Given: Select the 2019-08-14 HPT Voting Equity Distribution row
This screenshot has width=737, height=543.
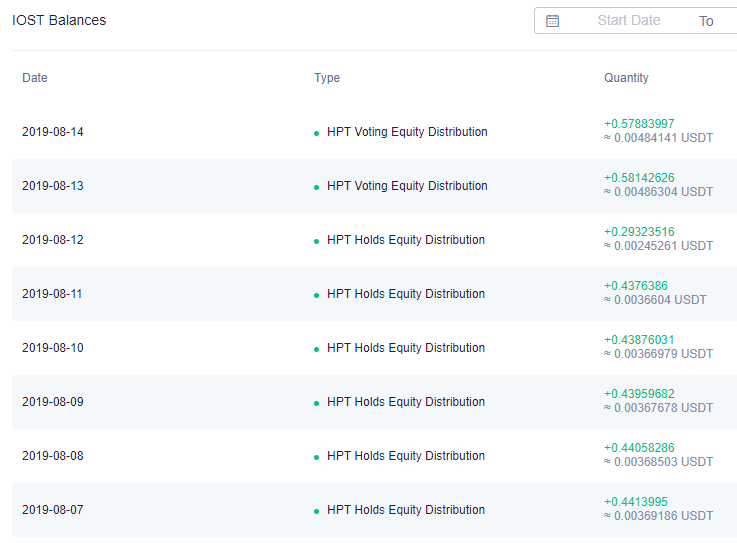Looking at the screenshot, I should coord(374,132).
